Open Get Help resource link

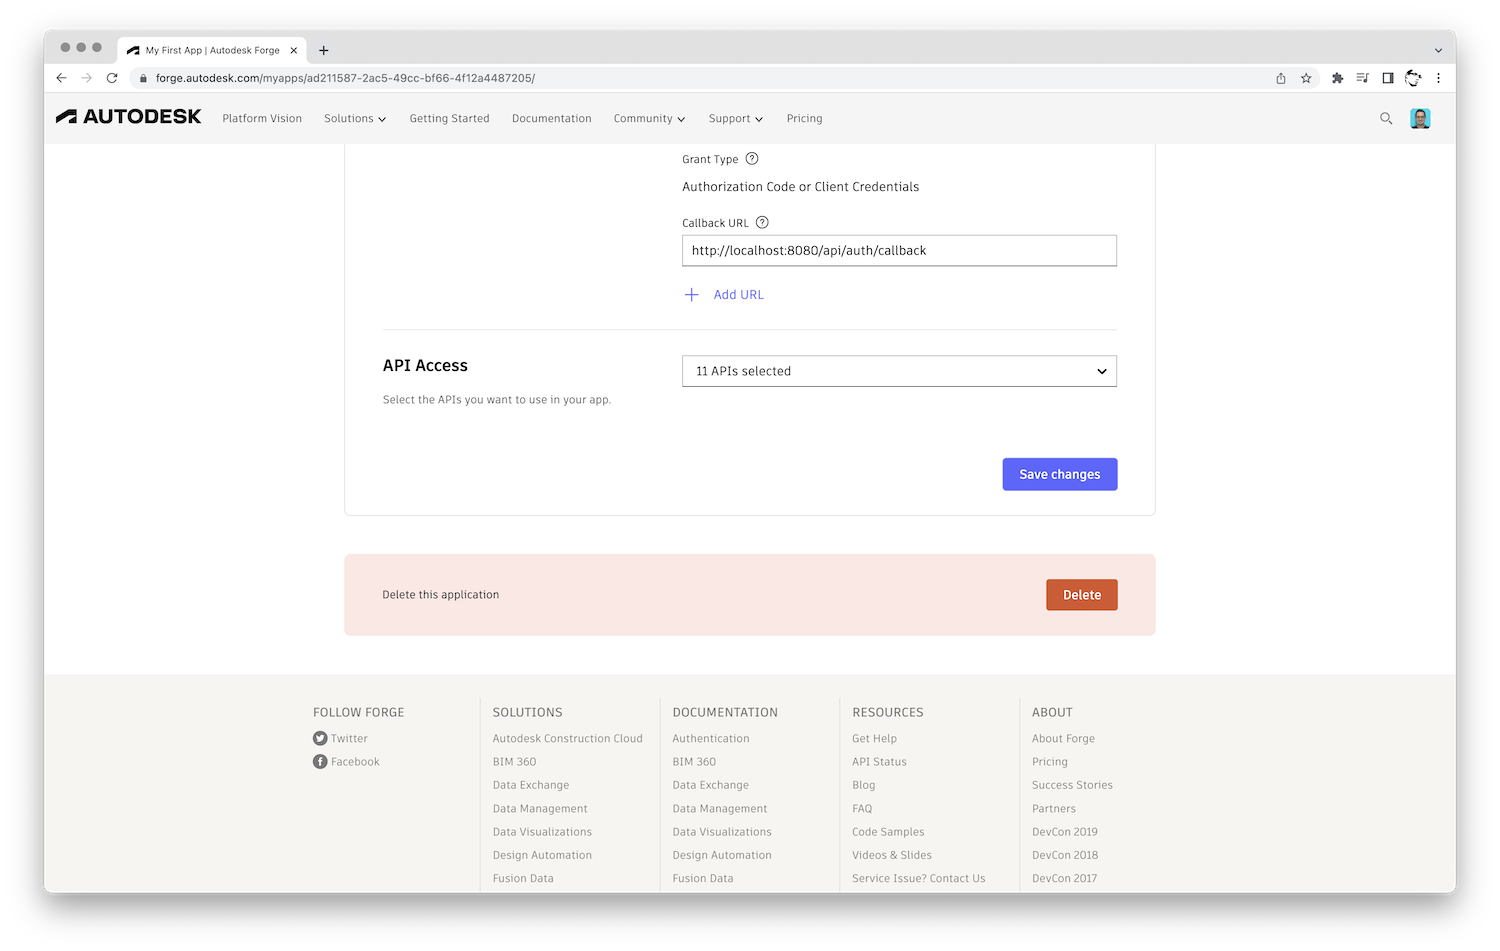coord(874,738)
